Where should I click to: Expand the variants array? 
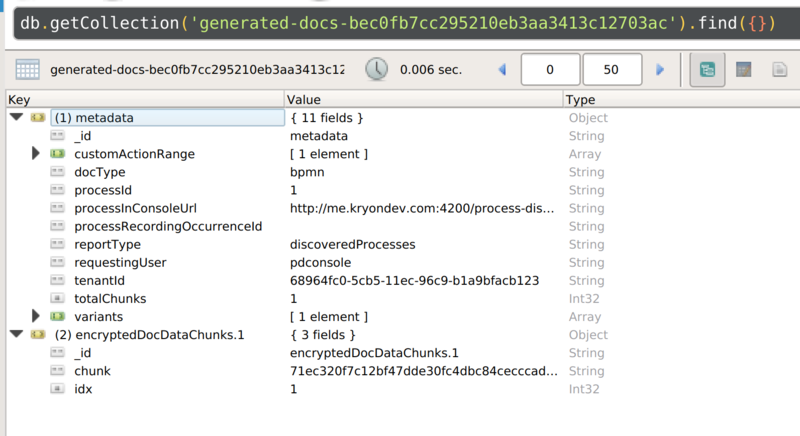(x=35, y=316)
